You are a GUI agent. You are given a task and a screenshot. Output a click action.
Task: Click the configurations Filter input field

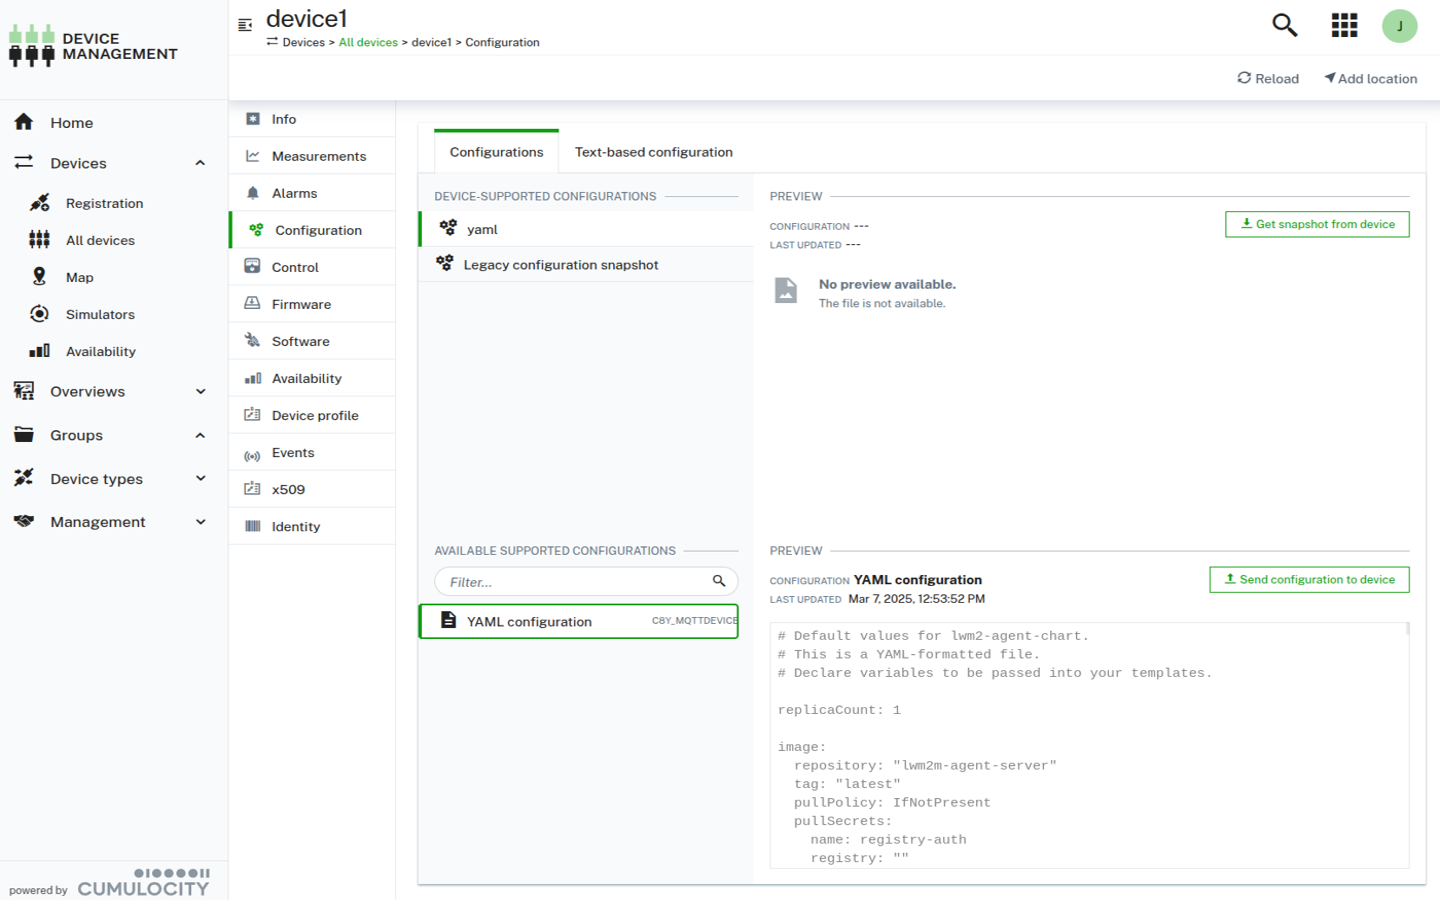575,582
